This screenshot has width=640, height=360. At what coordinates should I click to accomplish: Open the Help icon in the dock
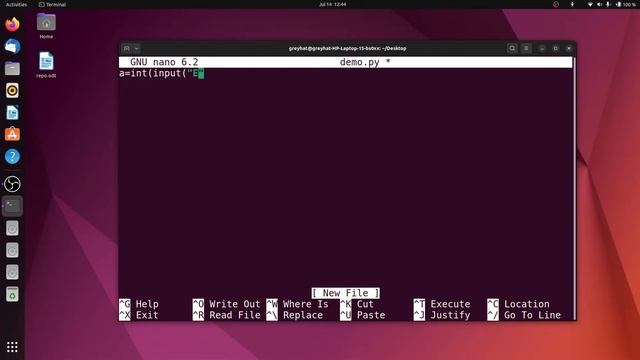point(12,156)
